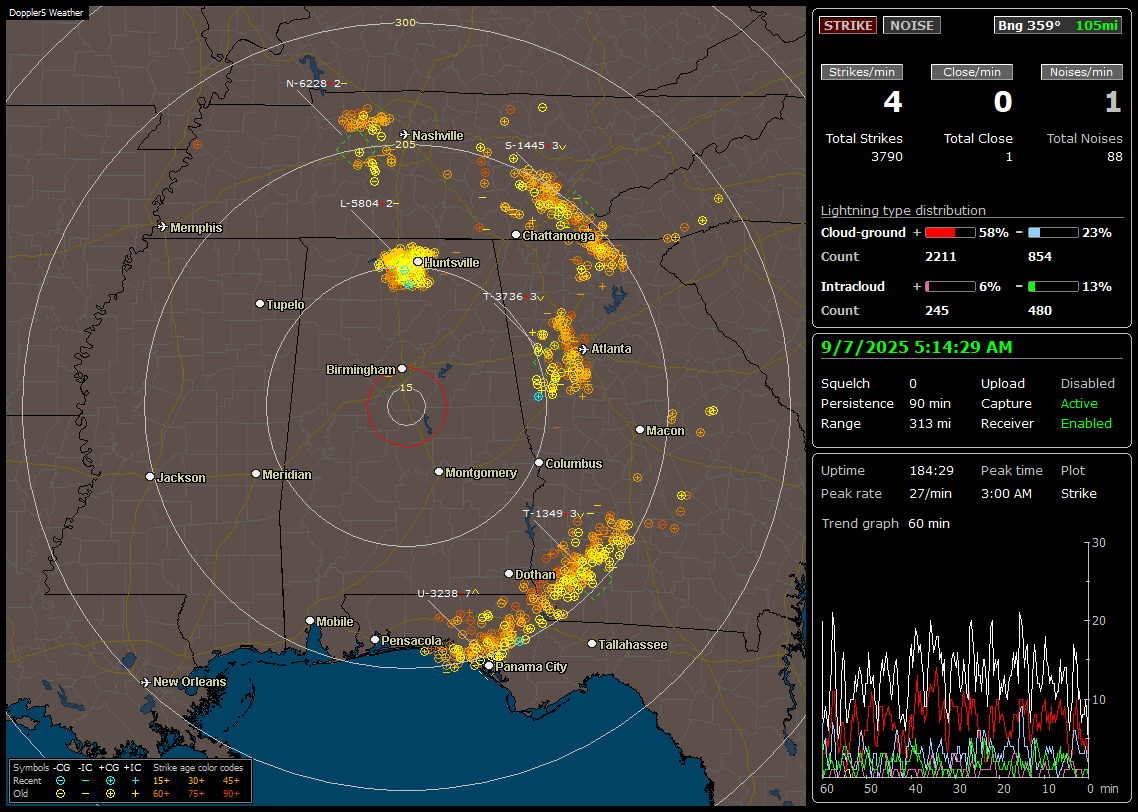The image size is (1138, 812).
Task: Select the Dothan city marker dot
Action: click(509, 574)
